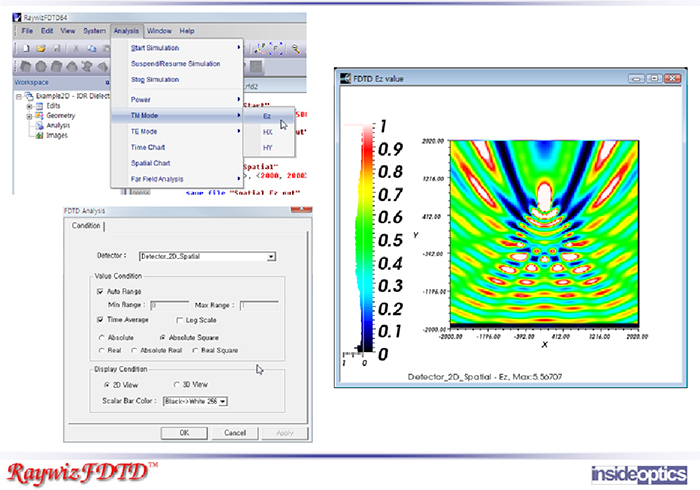Open the File menu

27,31
